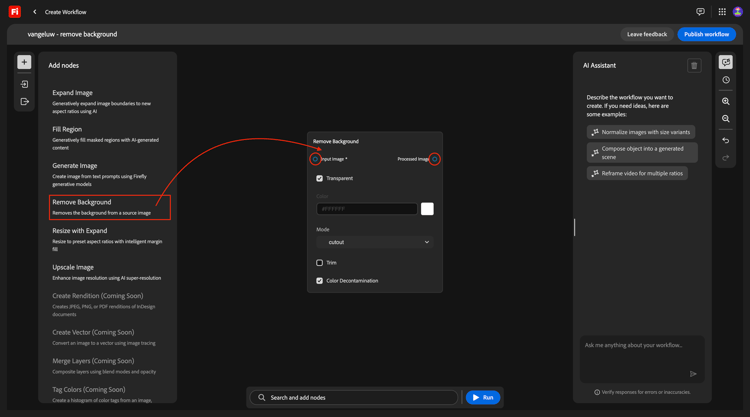The width and height of the screenshot is (750, 417).
Task: Click the Search and add nodes field
Action: (x=354, y=397)
